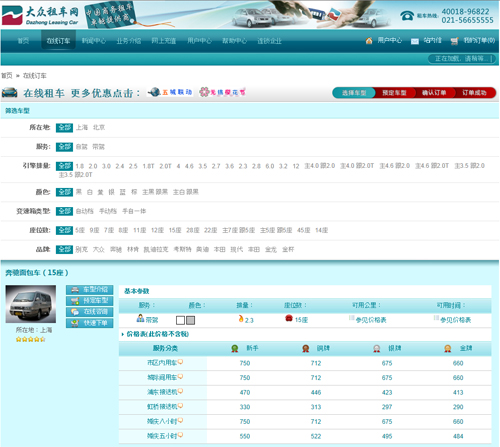This screenshot has height=447, width=500.
Task: Click the 参见价格表 link under 可用公里
Action: coord(371,320)
